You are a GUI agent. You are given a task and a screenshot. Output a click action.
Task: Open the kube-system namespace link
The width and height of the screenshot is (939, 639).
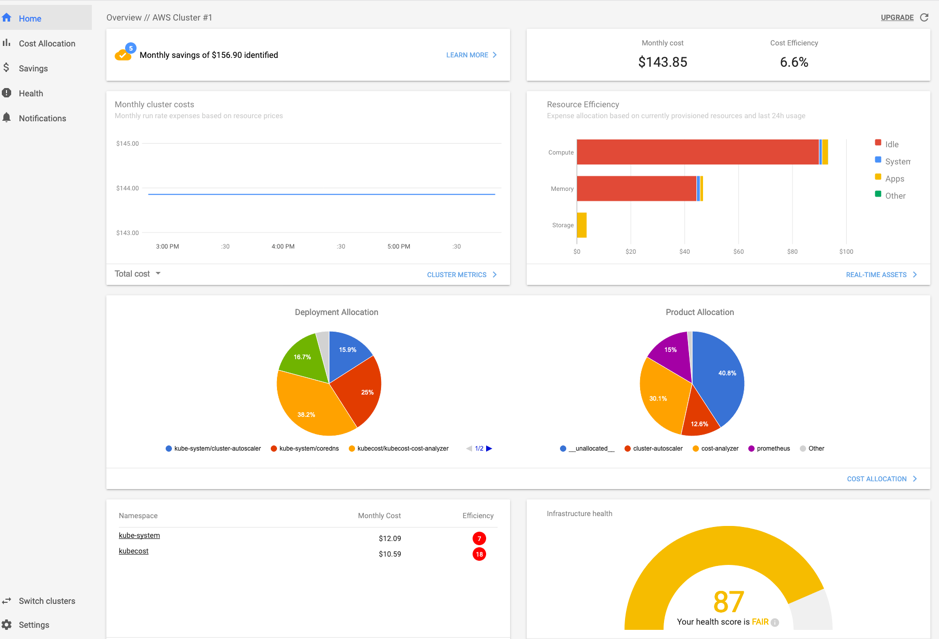coord(139,535)
